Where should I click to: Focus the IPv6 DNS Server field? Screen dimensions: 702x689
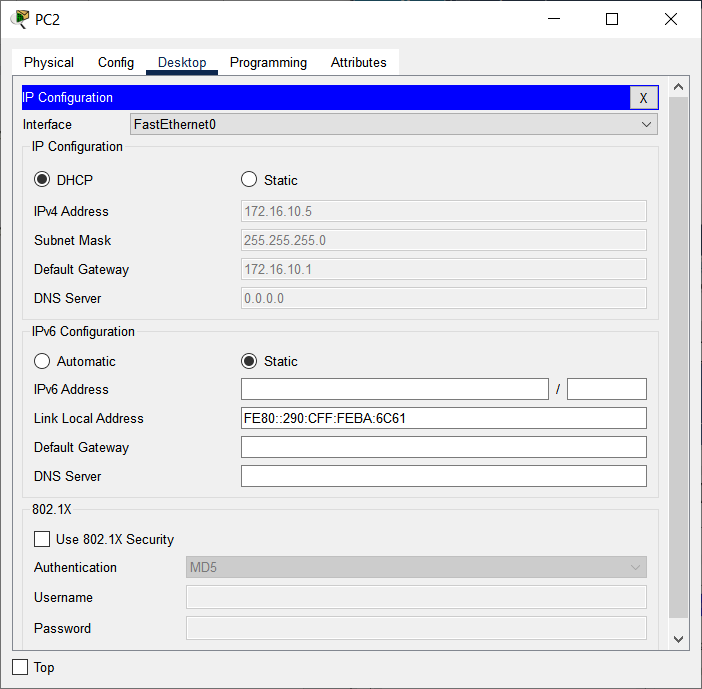click(x=444, y=476)
